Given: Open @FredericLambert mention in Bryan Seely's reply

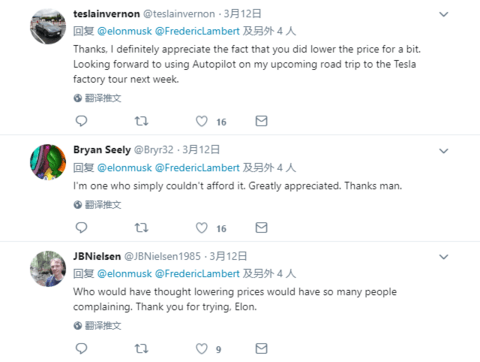Looking at the screenshot, I should click(x=197, y=167).
